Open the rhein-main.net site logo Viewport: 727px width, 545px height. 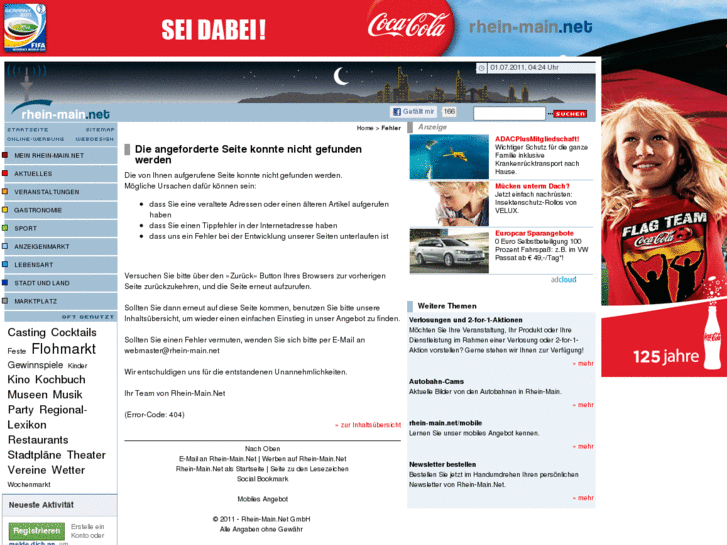click(60, 110)
